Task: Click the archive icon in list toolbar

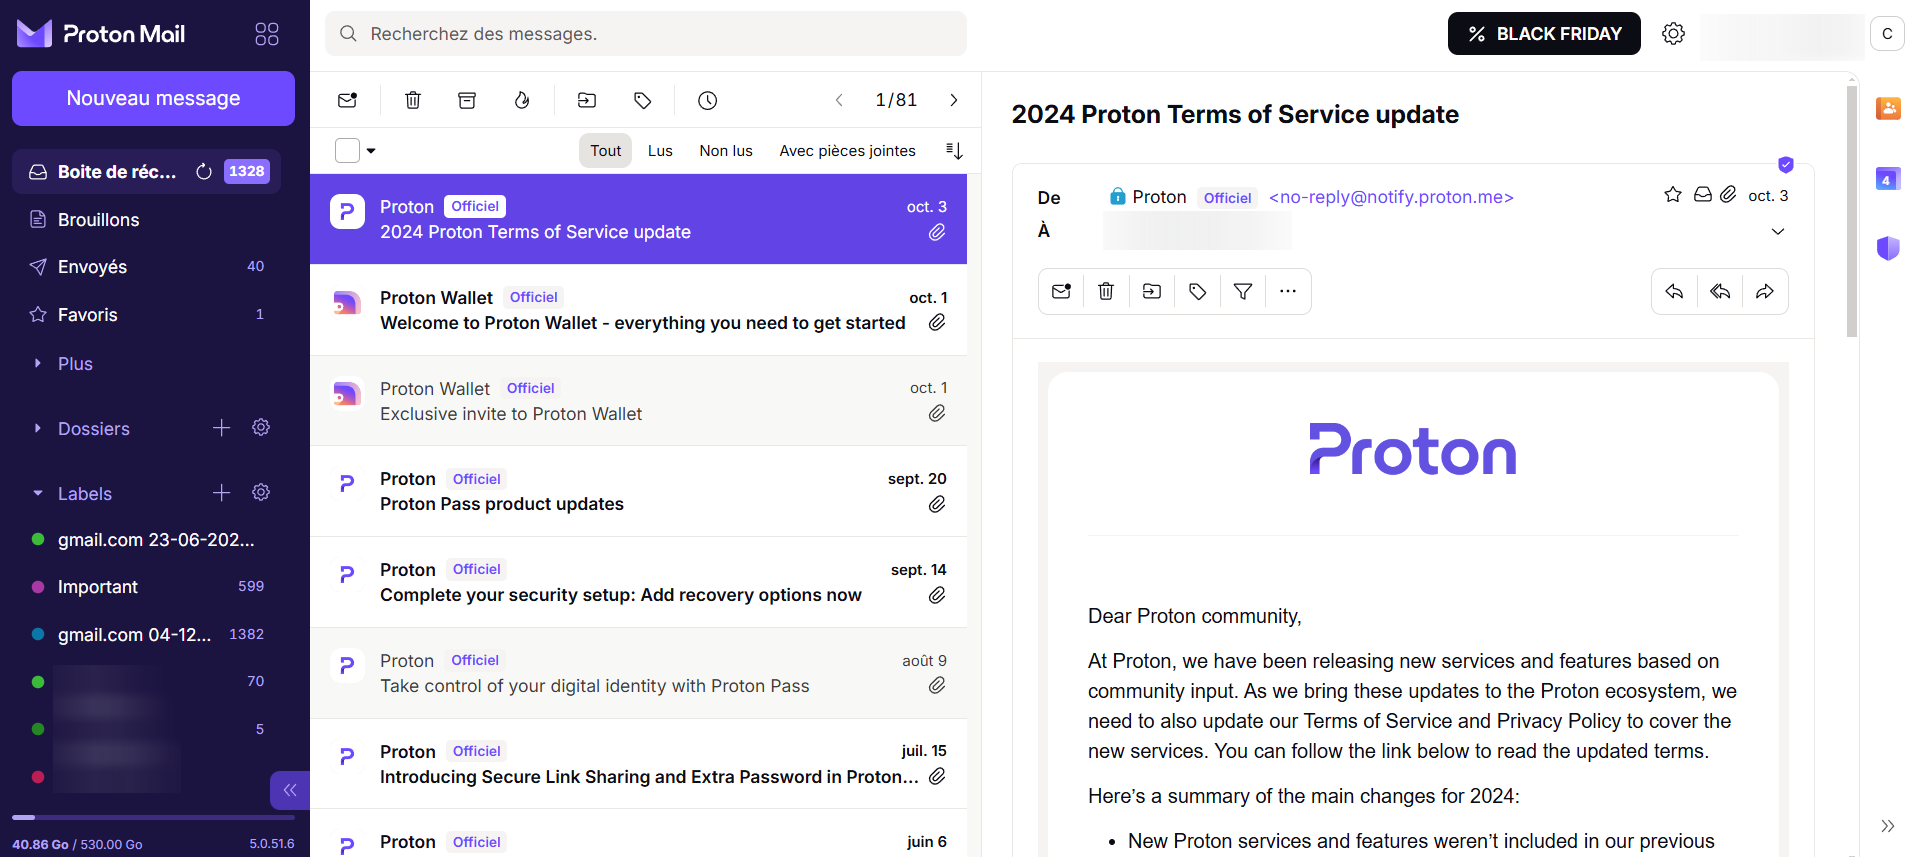Action: coord(467,100)
